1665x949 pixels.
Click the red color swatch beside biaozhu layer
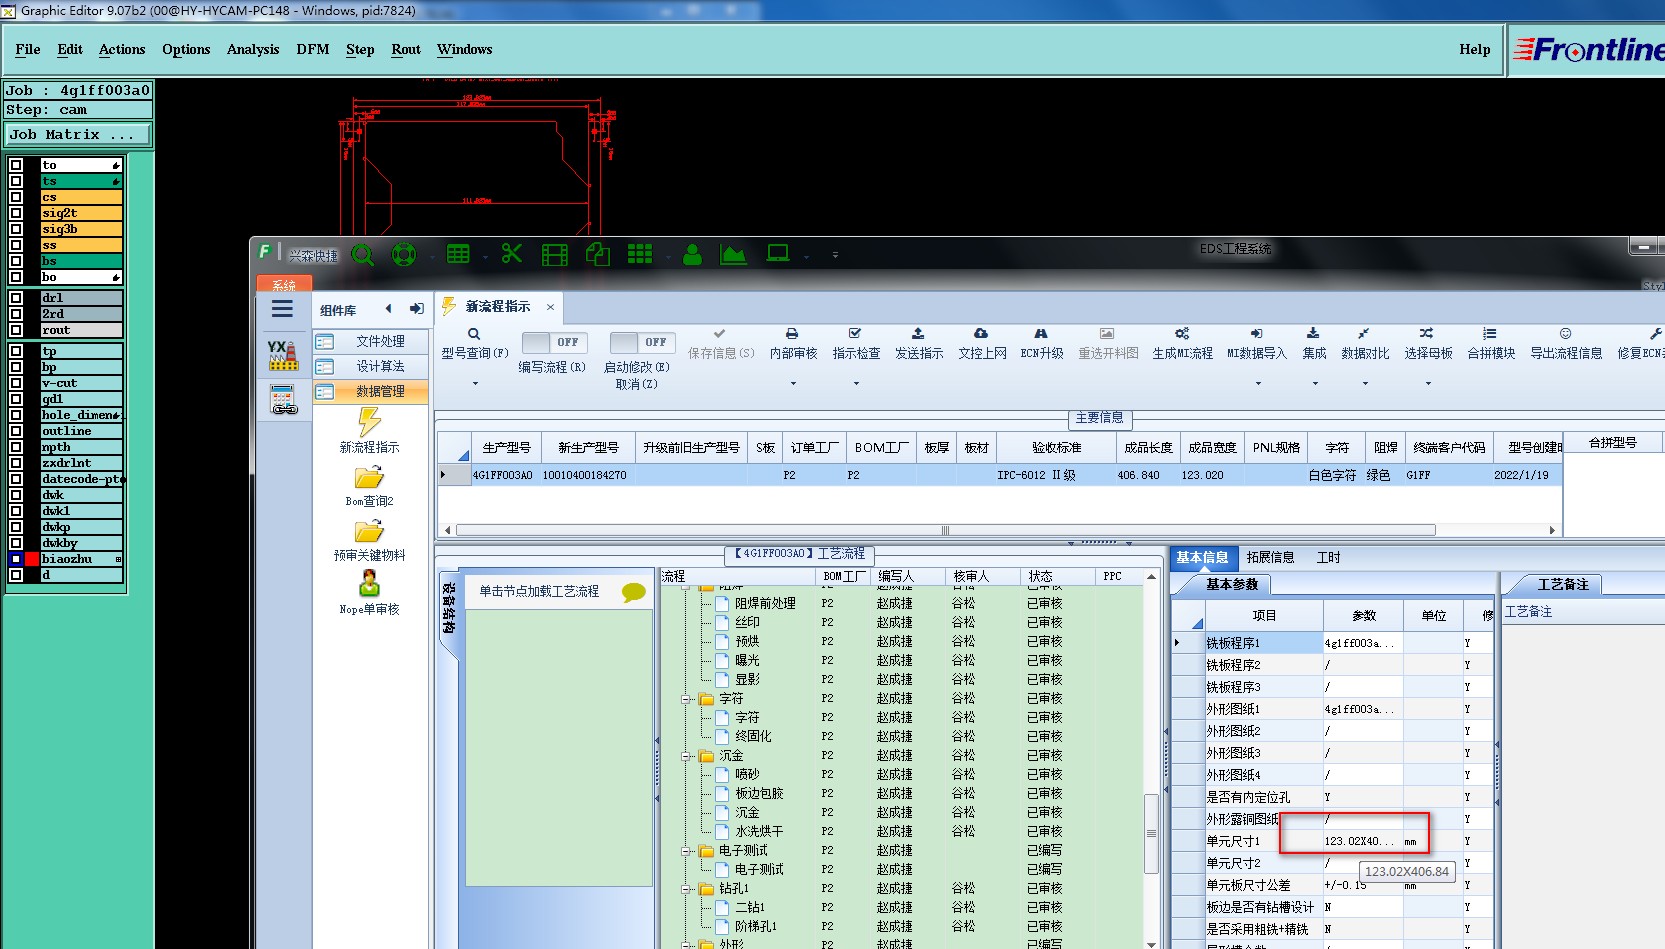[x=32, y=559]
